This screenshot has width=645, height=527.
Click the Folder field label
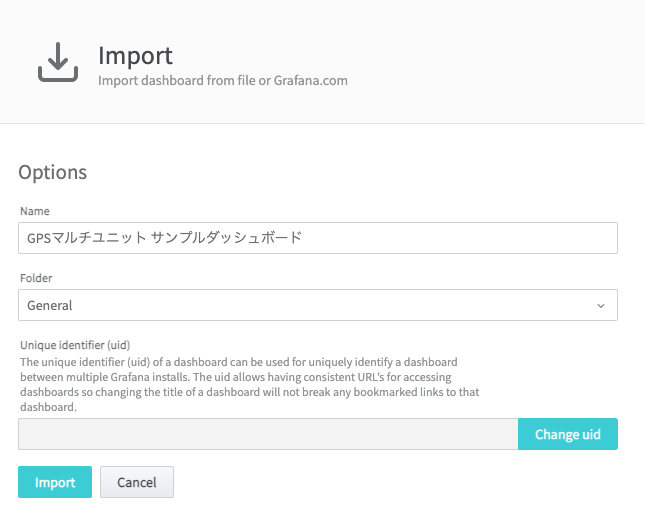[36, 278]
